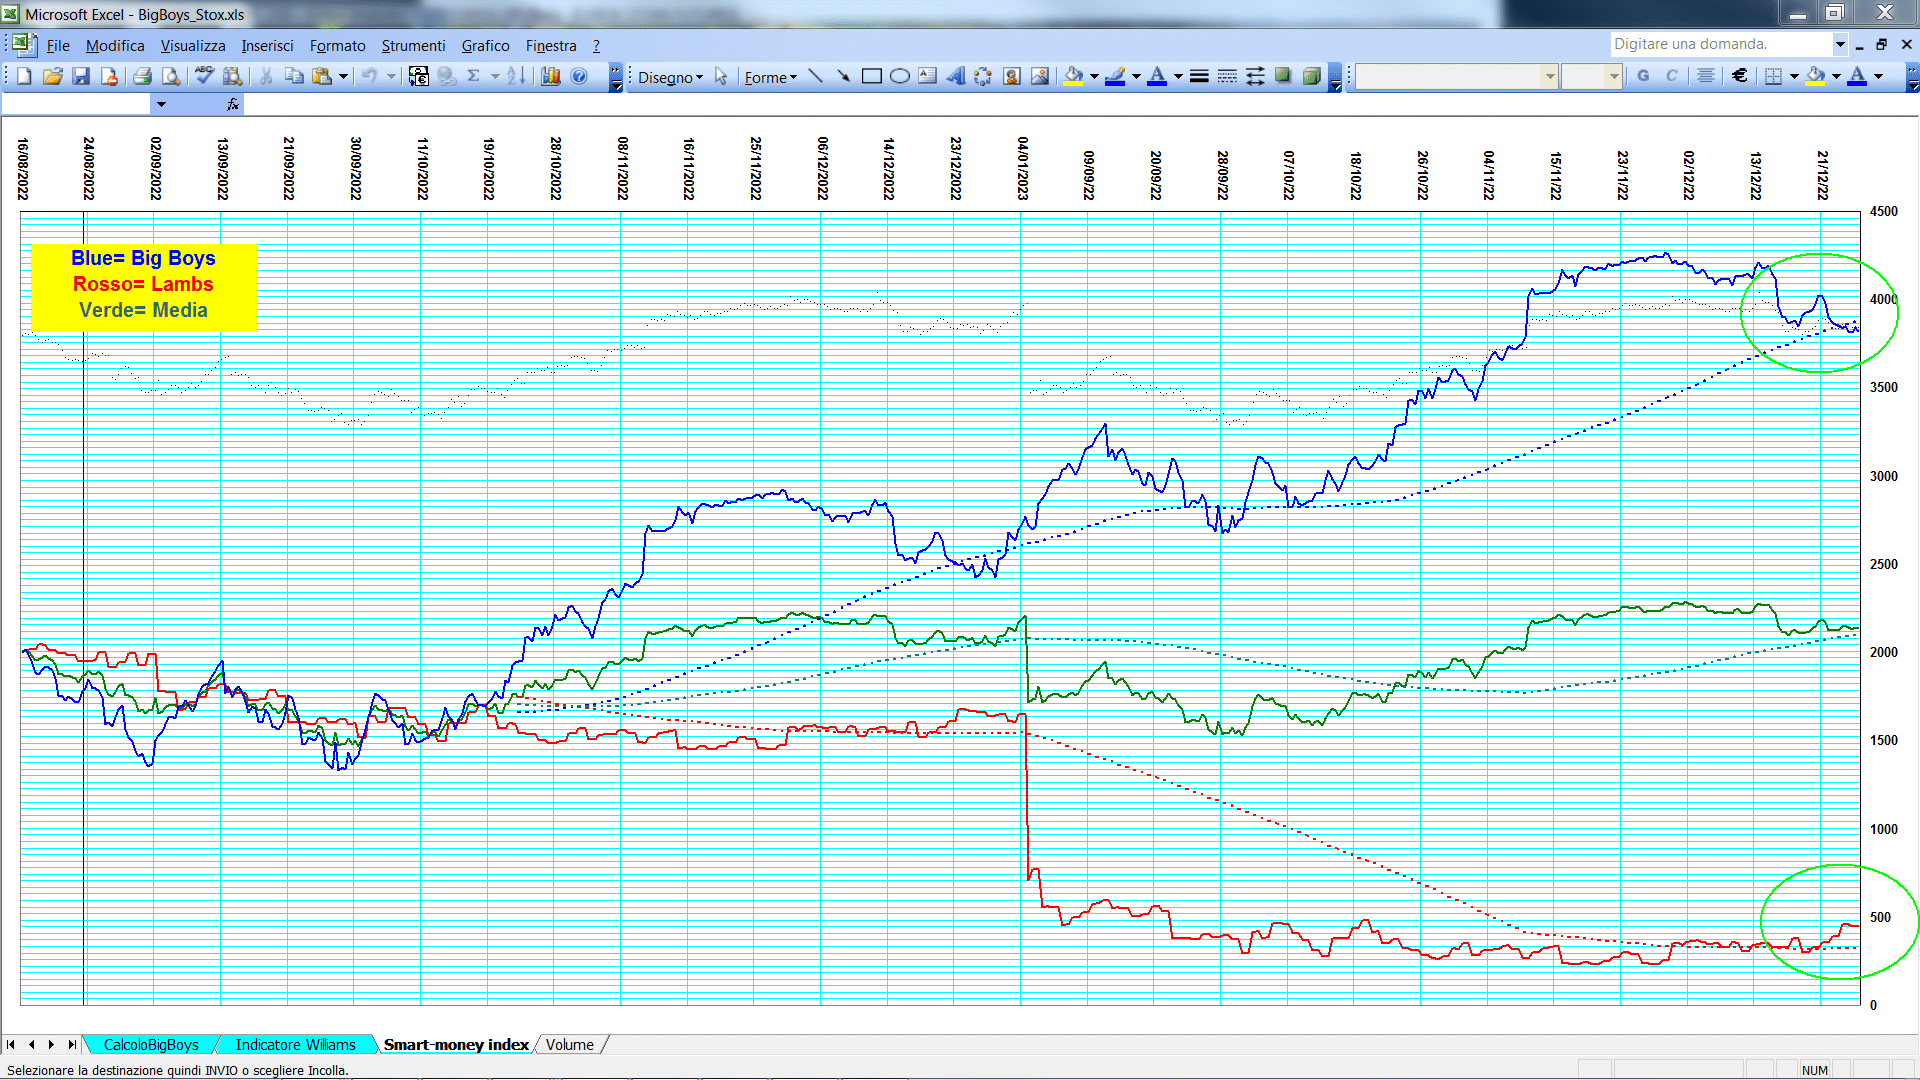Save the workbook with the floppy icon
Screen dimensions: 1920x1080
coord(81,77)
